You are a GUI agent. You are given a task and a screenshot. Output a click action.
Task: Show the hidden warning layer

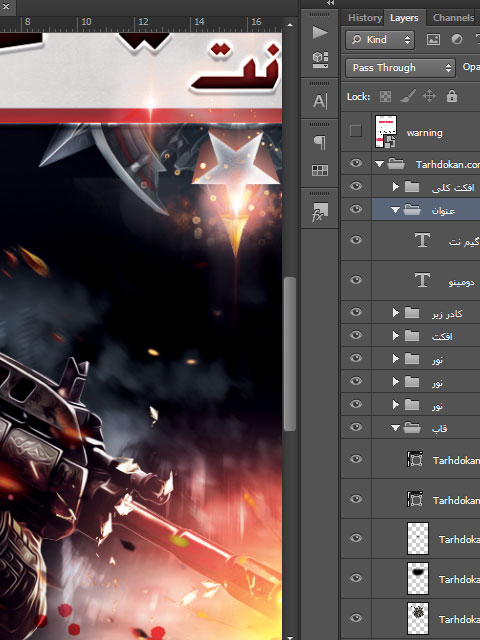pos(356,131)
